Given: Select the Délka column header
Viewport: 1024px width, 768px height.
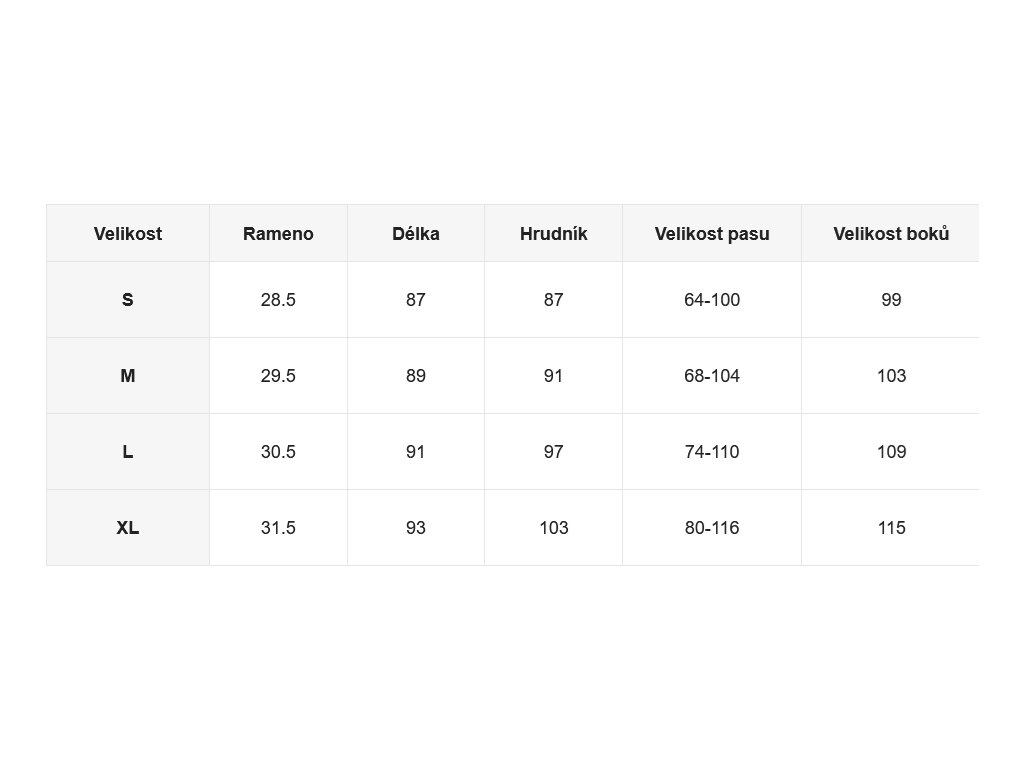Looking at the screenshot, I should tap(416, 234).
